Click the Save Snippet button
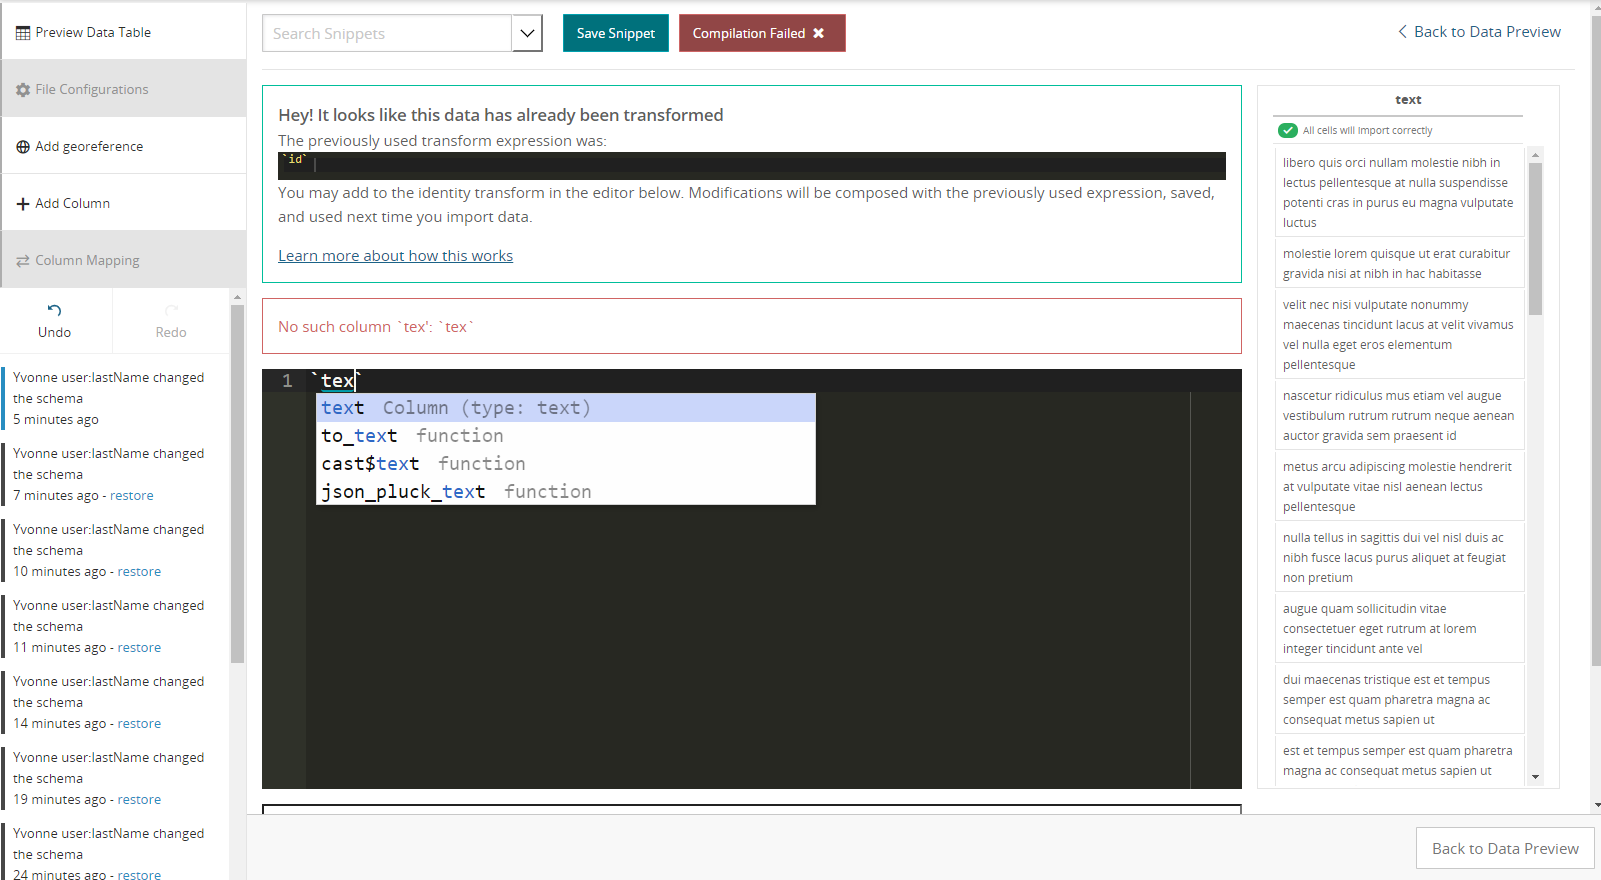Image resolution: width=1601 pixels, height=880 pixels. (616, 33)
